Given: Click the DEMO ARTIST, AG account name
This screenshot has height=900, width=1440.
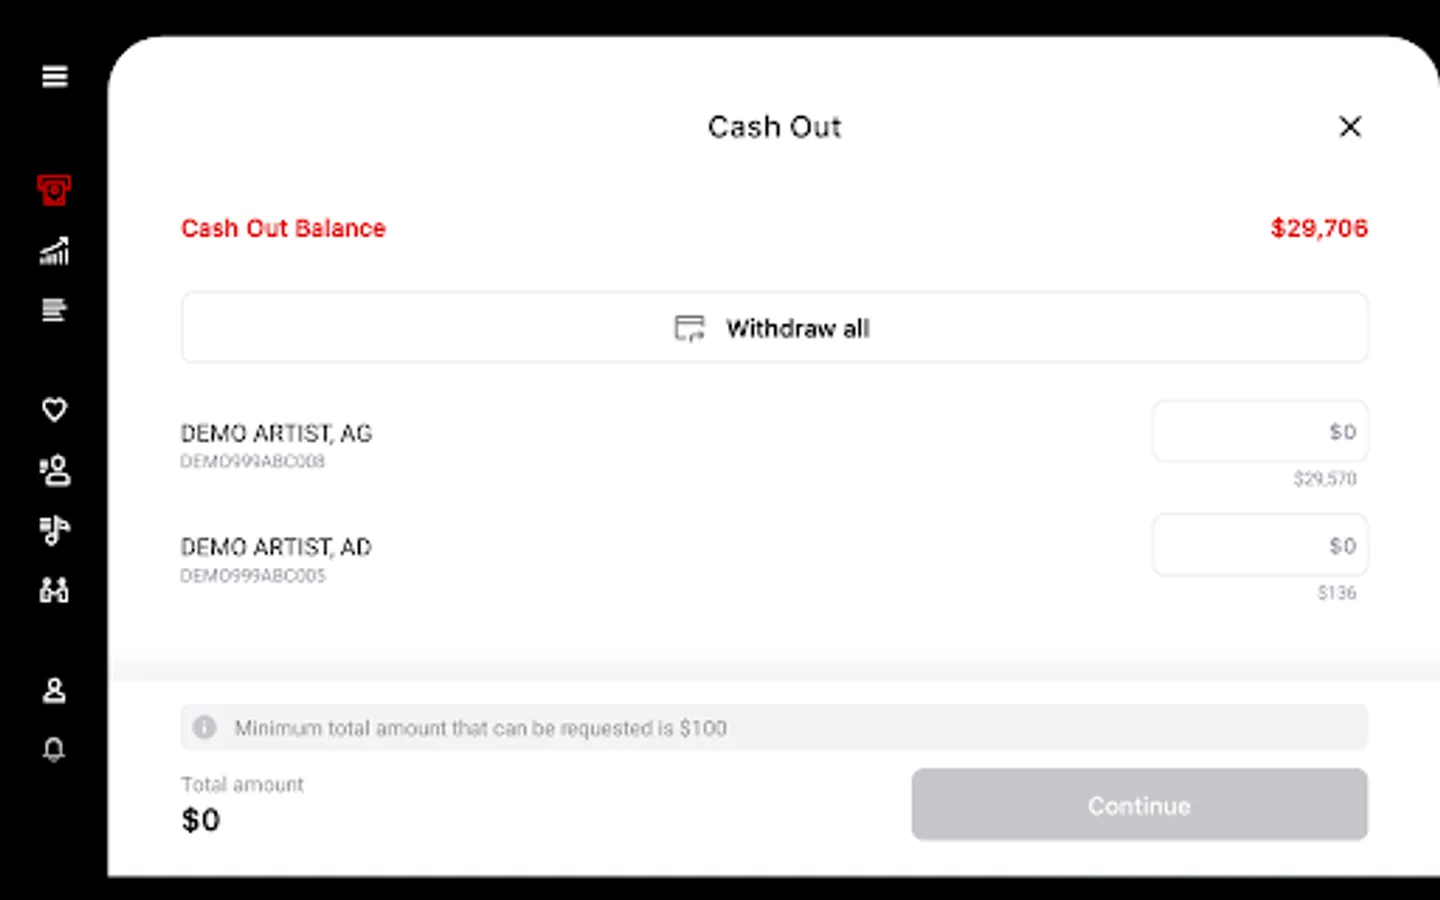Looking at the screenshot, I should (x=276, y=434).
